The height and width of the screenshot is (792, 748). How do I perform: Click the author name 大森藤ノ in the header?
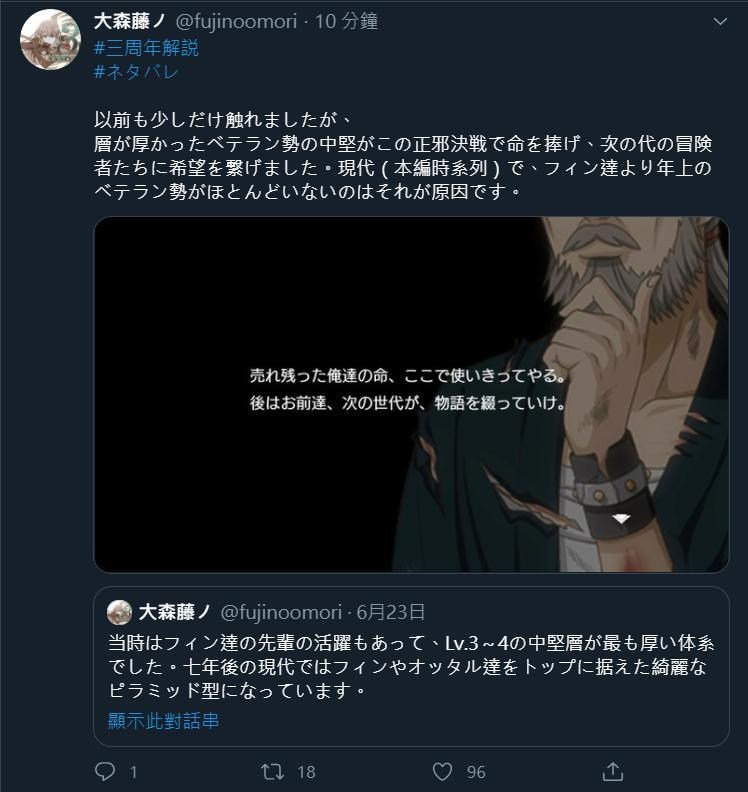(130, 21)
